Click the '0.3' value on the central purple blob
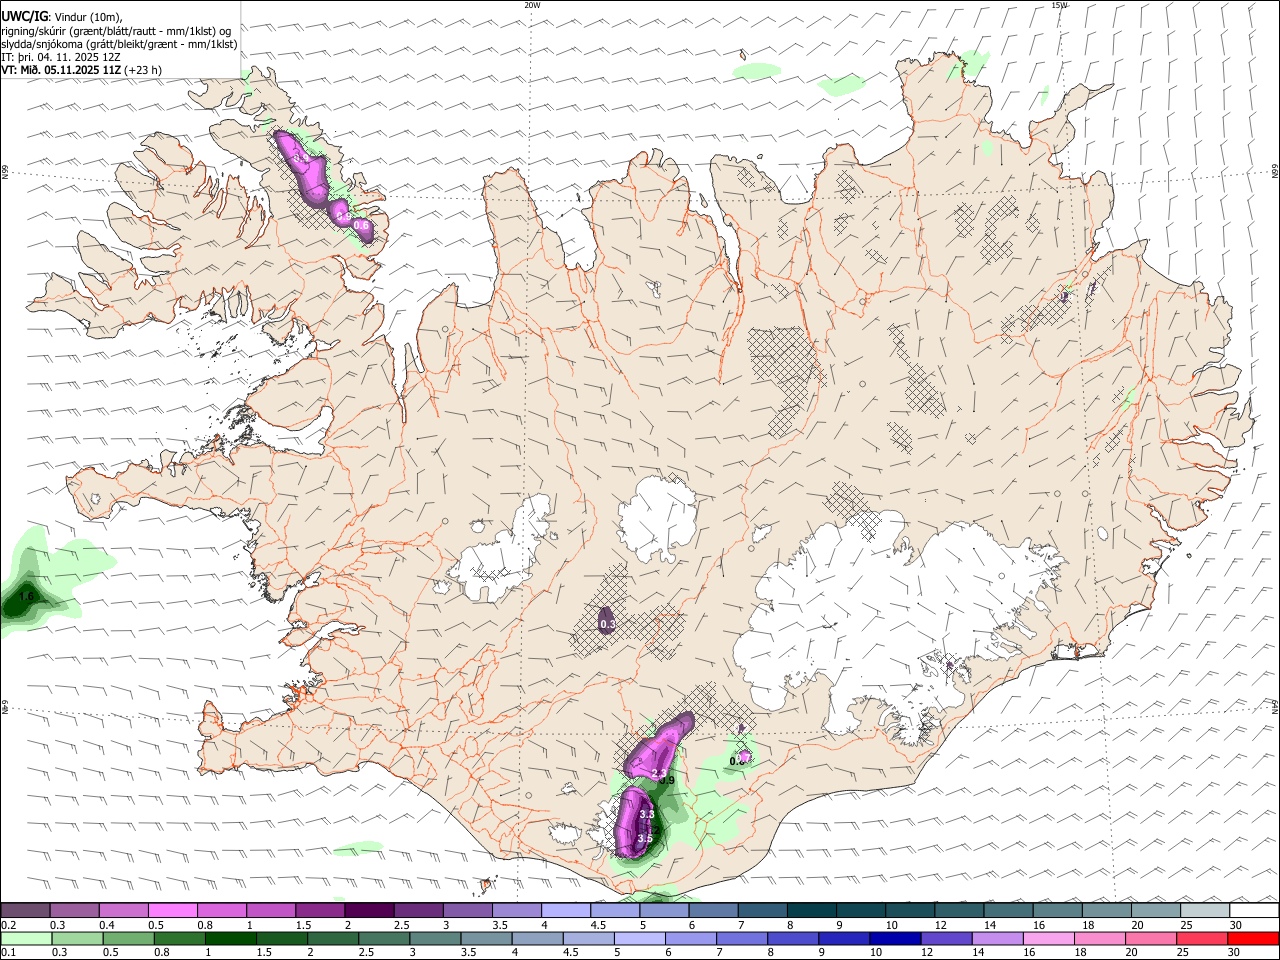This screenshot has width=1280, height=960. coord(607,624)
